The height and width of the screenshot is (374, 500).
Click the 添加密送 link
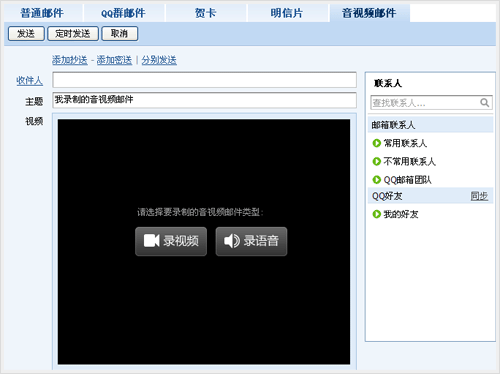[114, 60]
